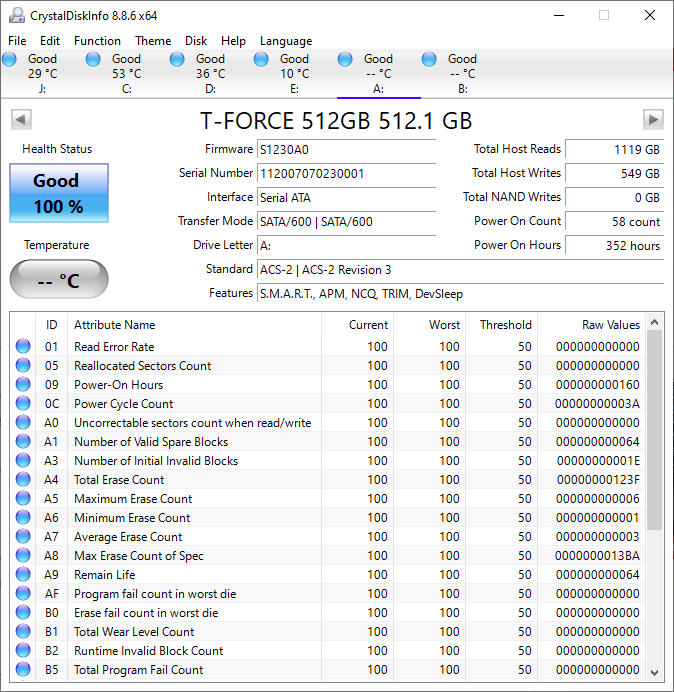Select disk D: at 36 °C

pyautogui.click(x=211, y=73)
